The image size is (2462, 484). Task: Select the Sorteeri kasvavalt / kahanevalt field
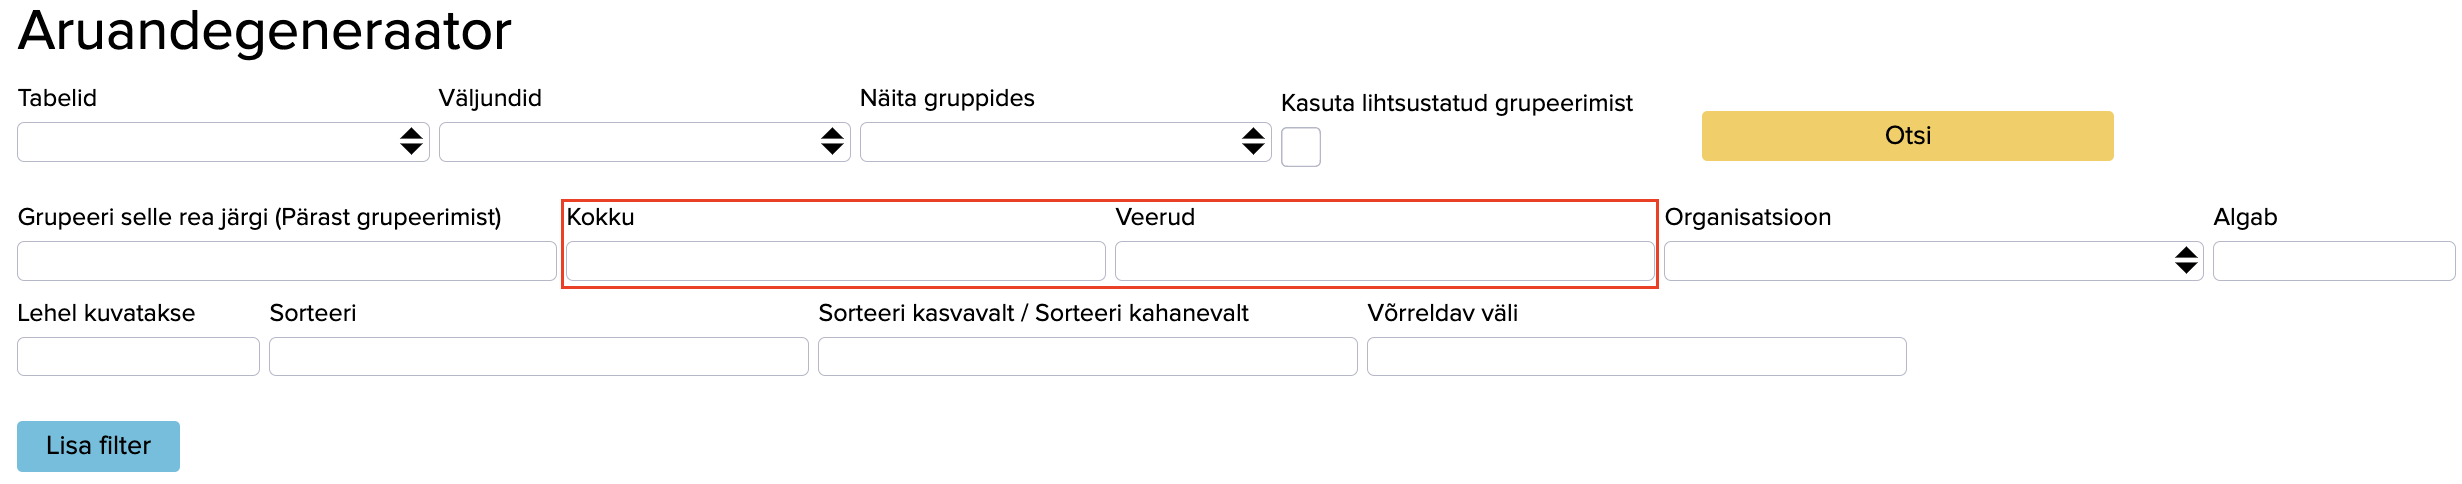pyautogui.click(x=1087, y=357)
